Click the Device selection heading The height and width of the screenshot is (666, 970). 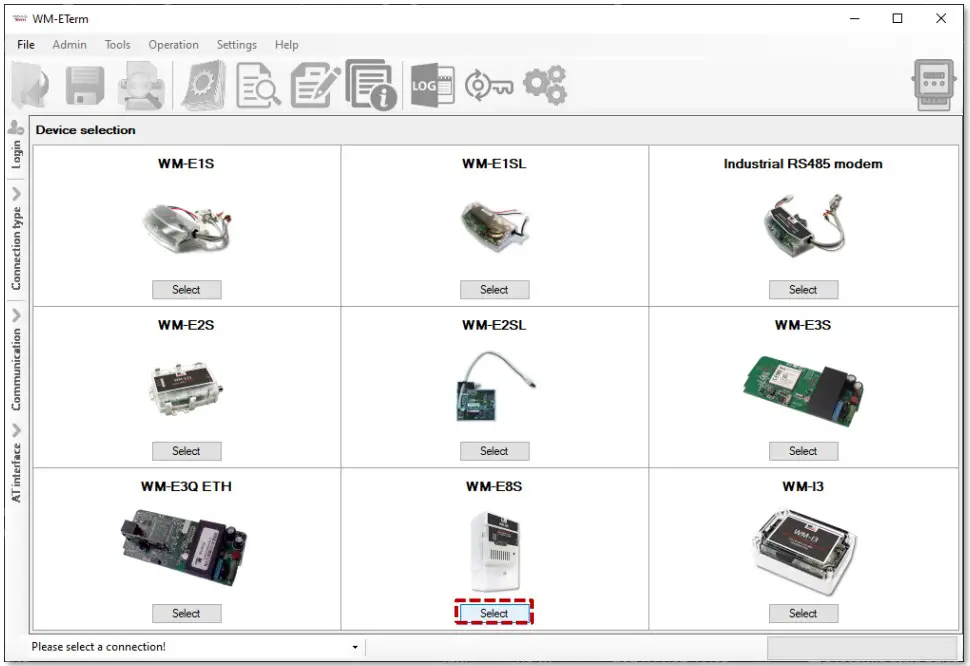(x=85, y=130)
